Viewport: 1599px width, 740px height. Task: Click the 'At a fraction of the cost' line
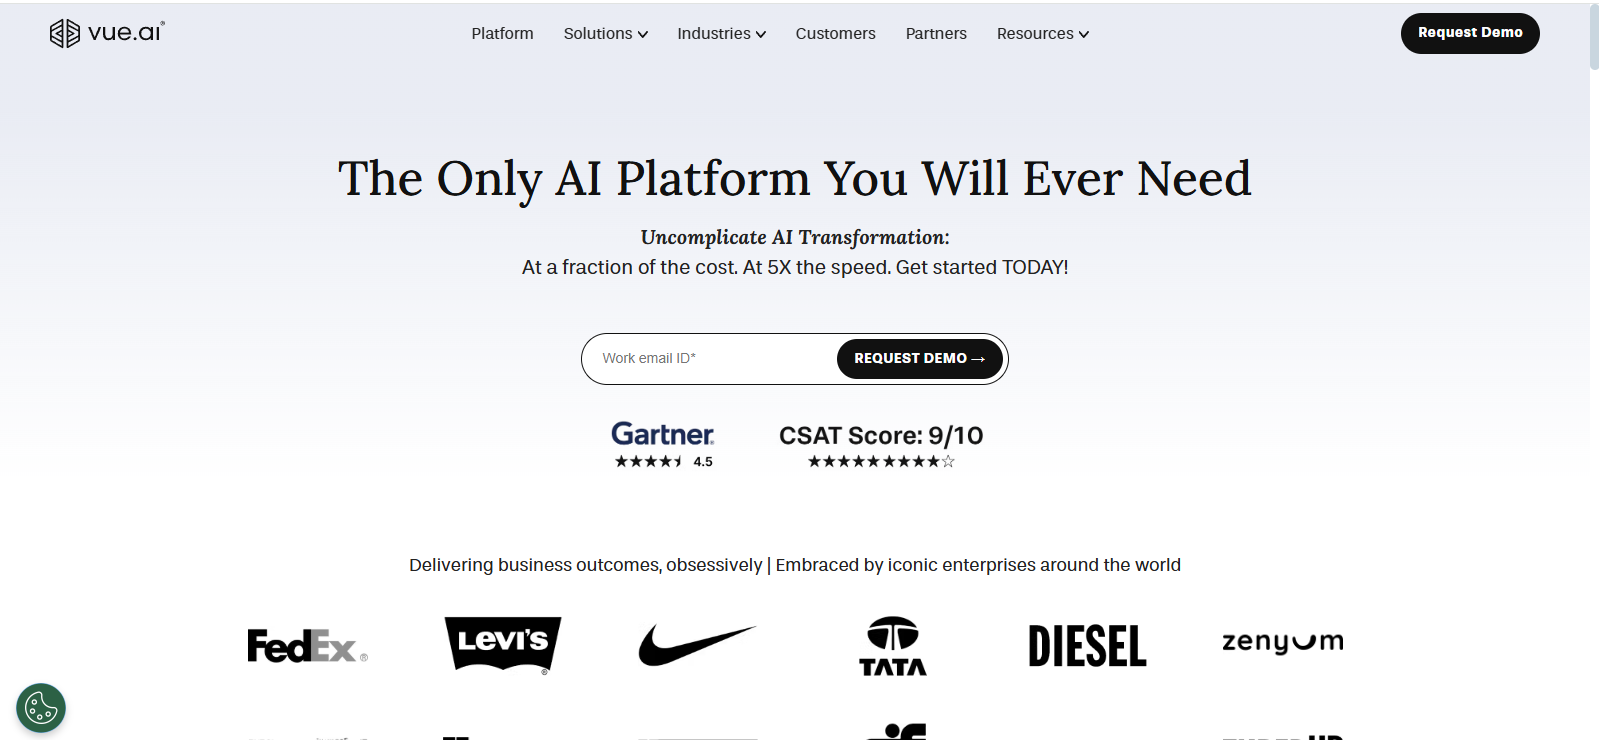coord(795,267)
